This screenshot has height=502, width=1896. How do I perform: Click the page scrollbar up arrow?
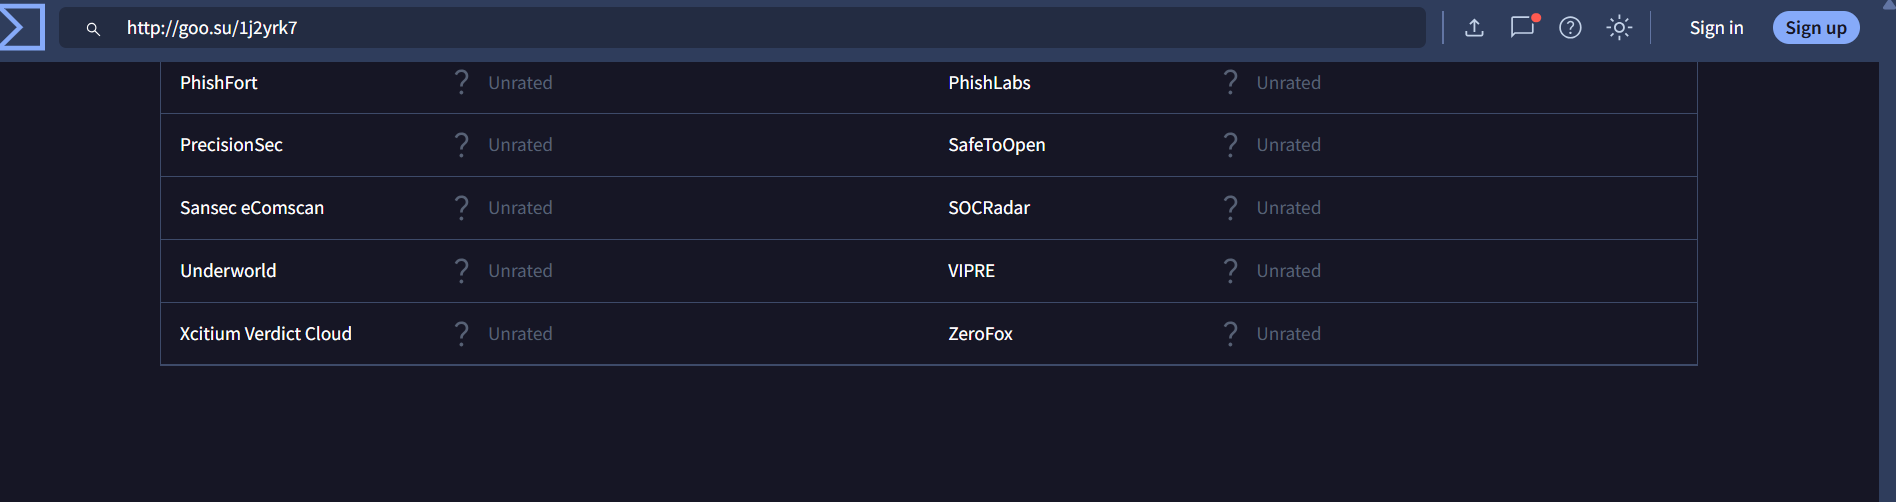point(1888,6)
